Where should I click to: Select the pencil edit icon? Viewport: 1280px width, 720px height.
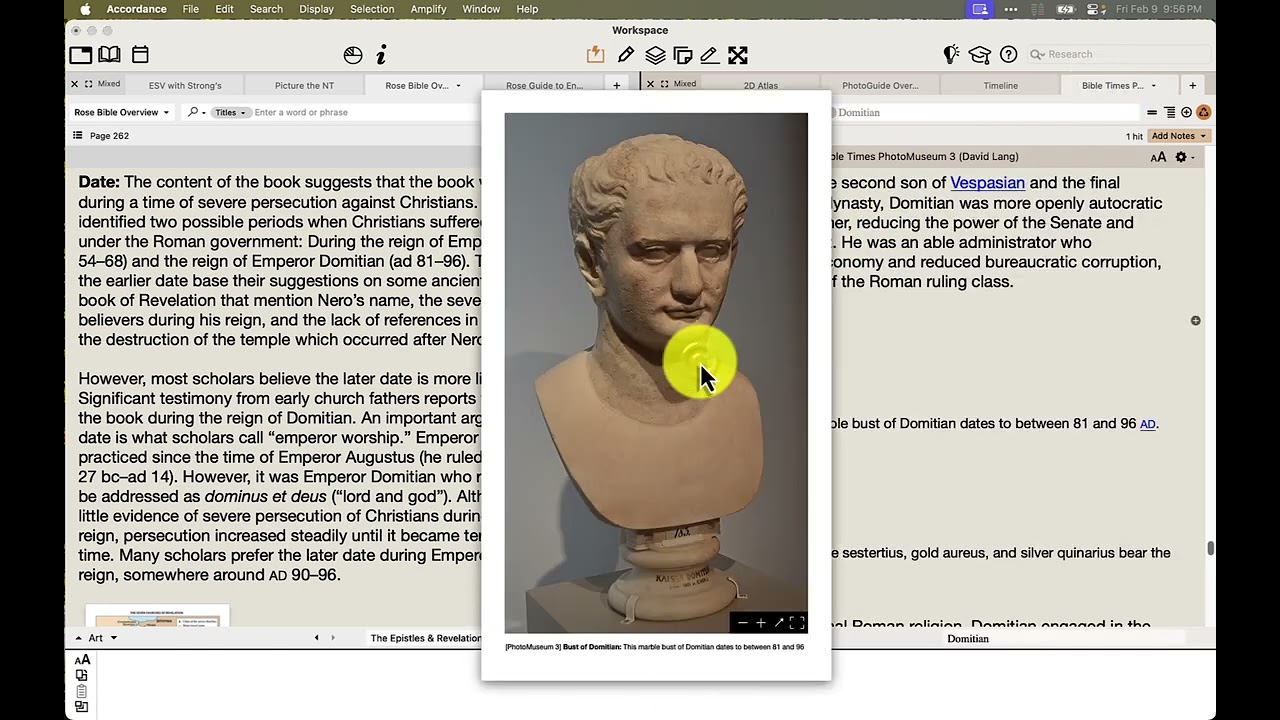coord(626,55)
